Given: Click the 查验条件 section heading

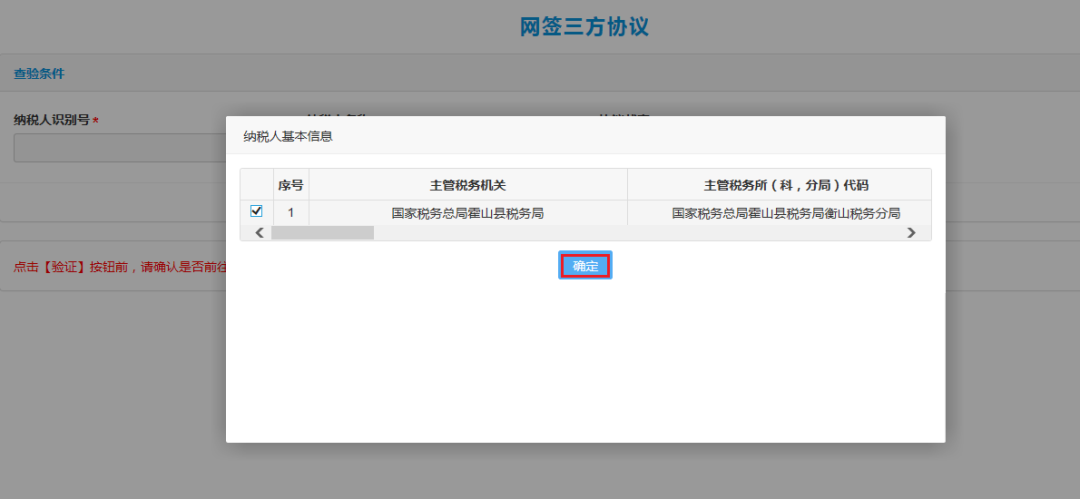Looking at the screenshot, I should tap(39, 74).
